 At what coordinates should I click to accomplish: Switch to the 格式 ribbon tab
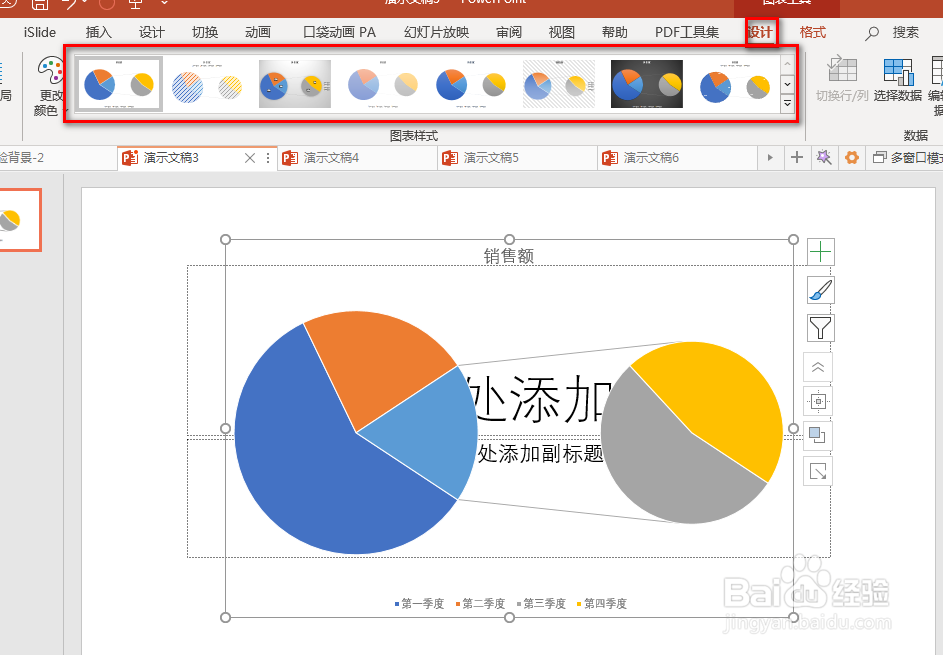tap(812, 31)
